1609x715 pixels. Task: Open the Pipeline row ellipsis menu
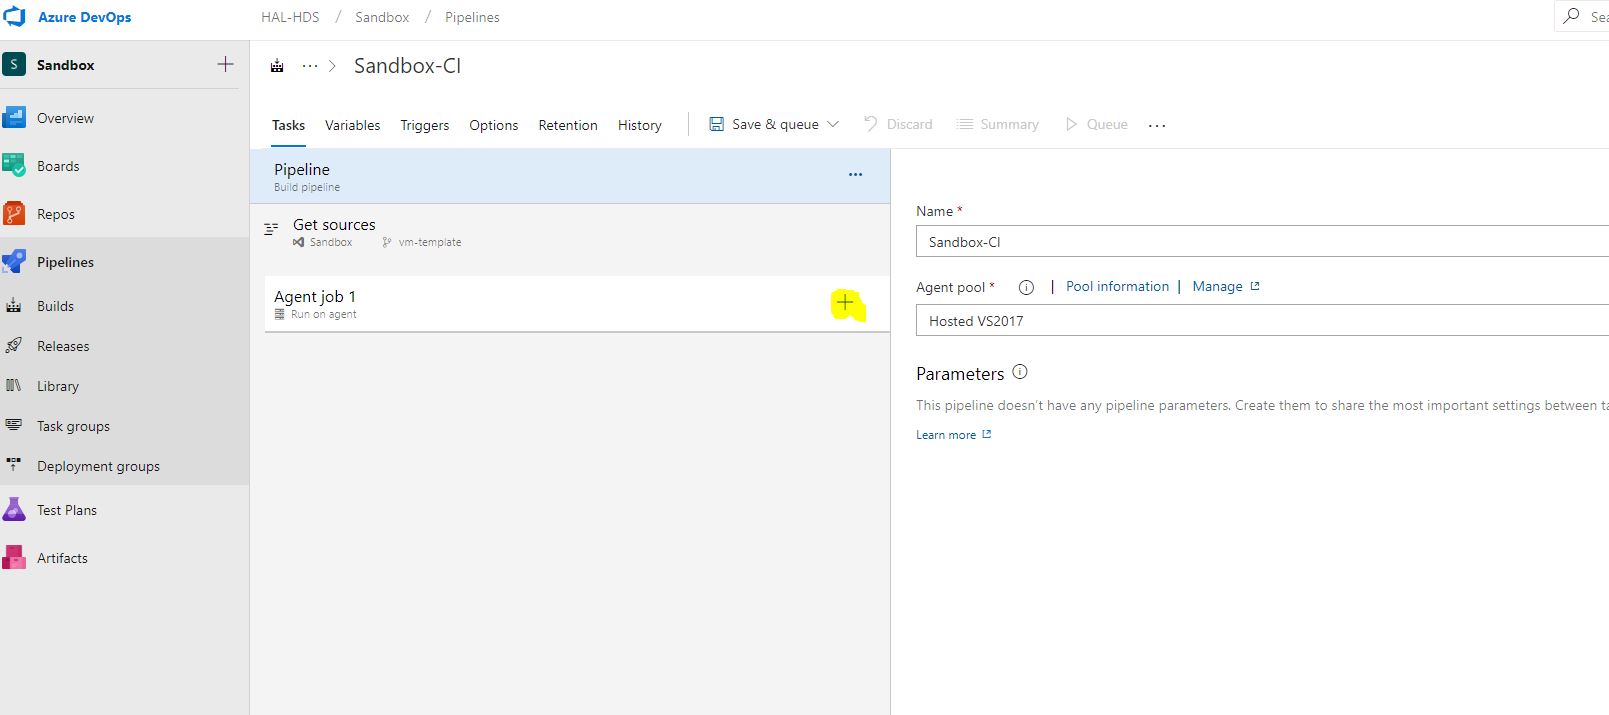click(855, 174)
